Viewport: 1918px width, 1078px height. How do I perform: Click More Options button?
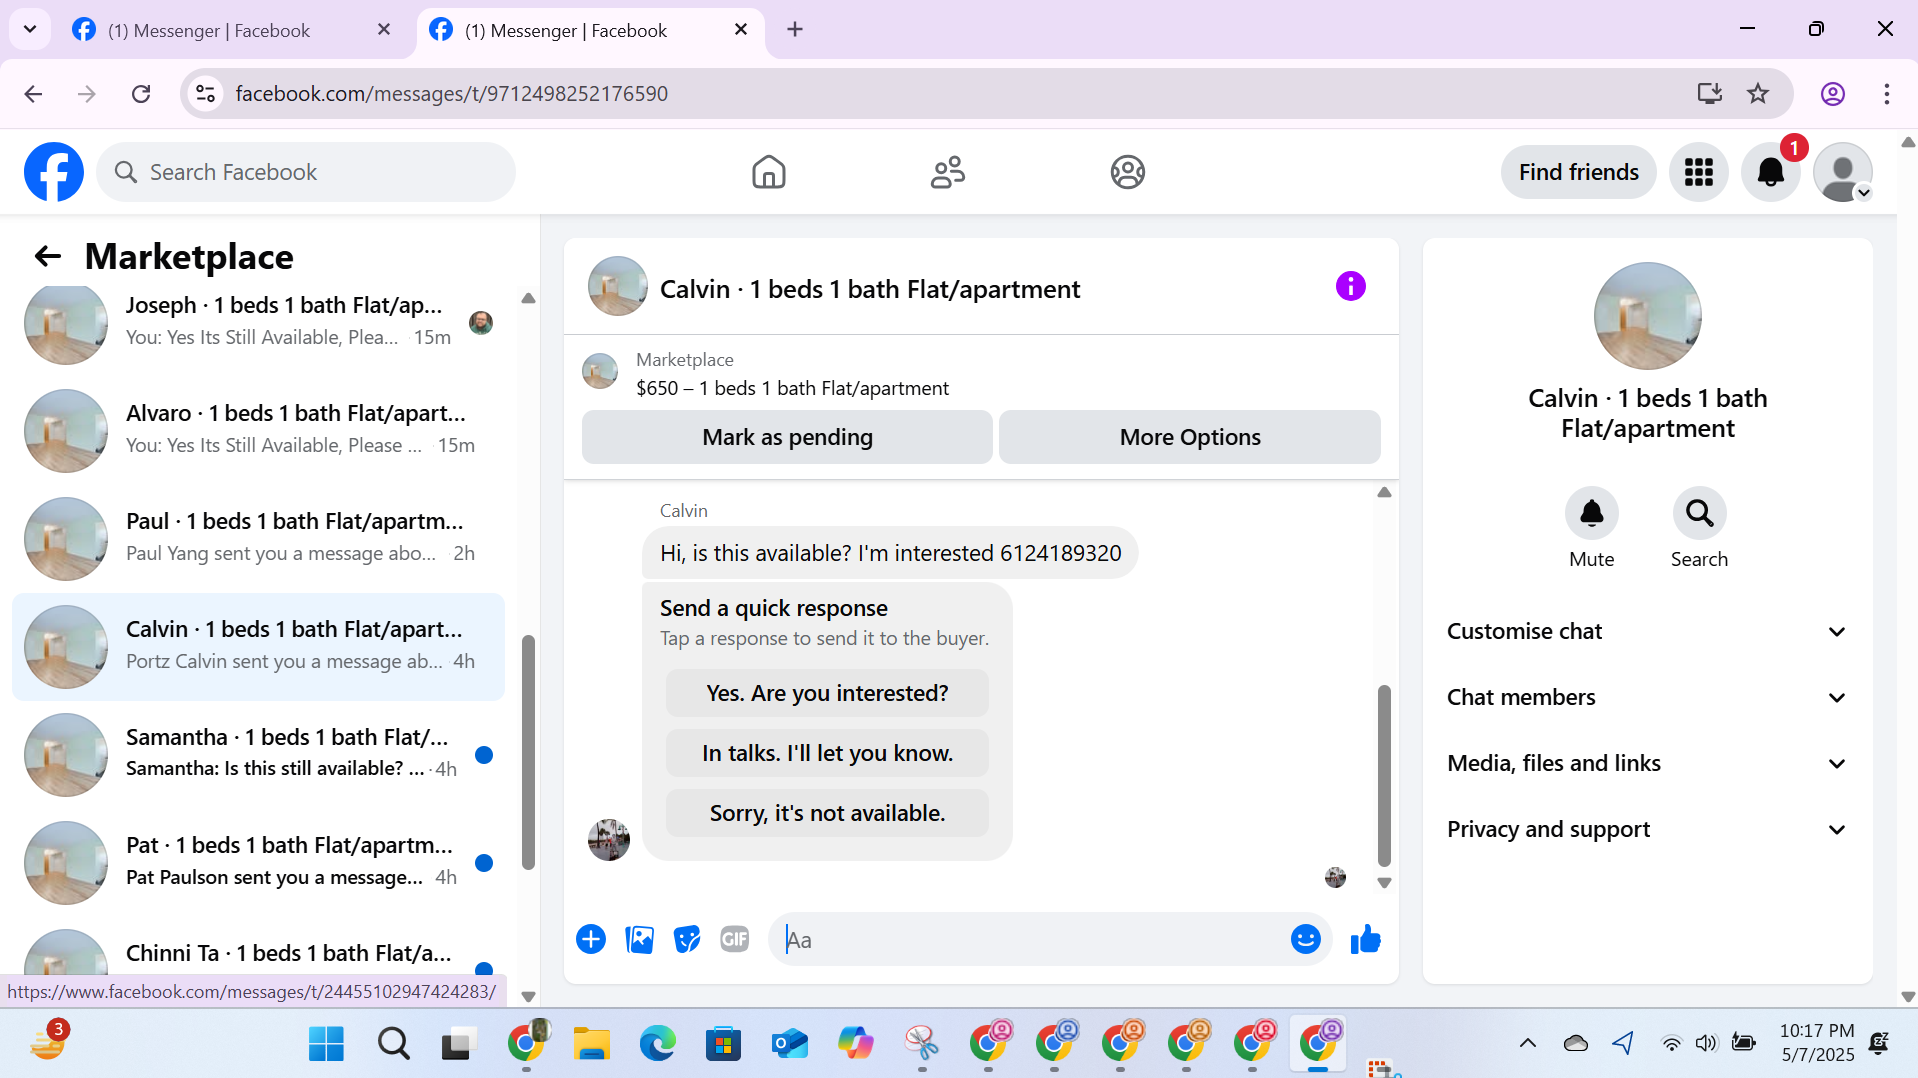pos(1190,437)
